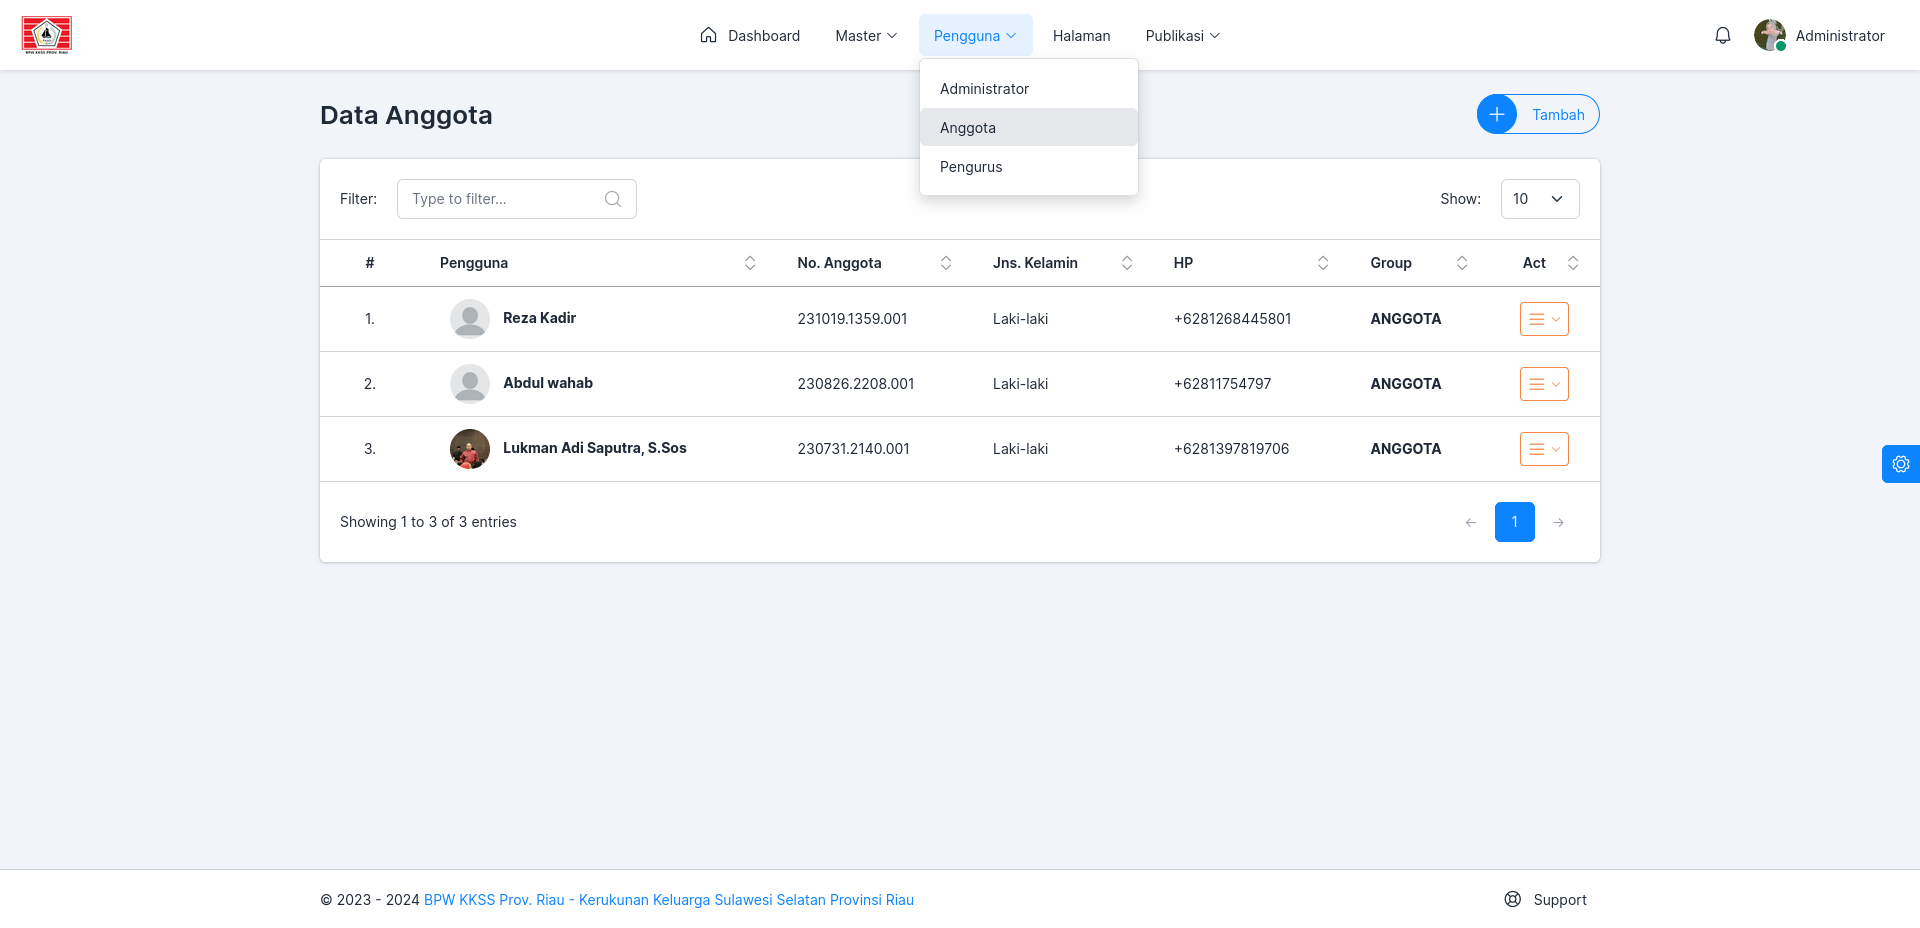Viewport: 1920px width, 928px height.
Task: Sort by Jns. Kelamin column arrows
Action: [x=1127, y=263]
